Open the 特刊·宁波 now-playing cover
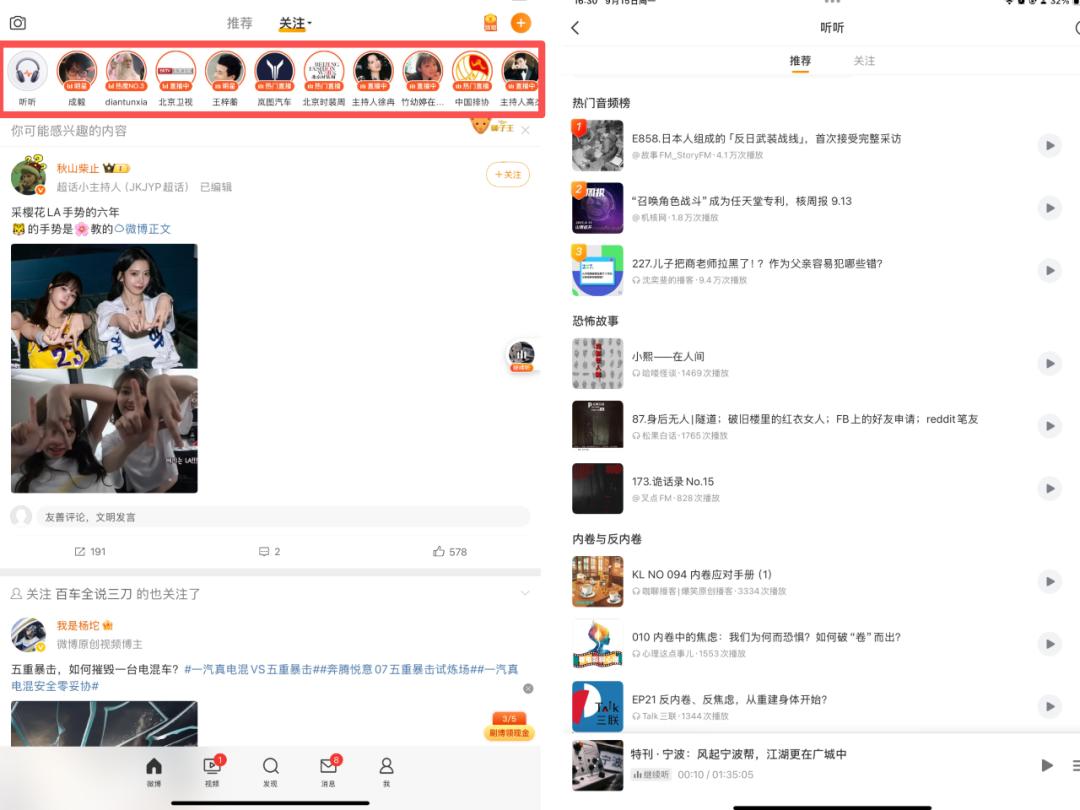 (x=597, y=765)
